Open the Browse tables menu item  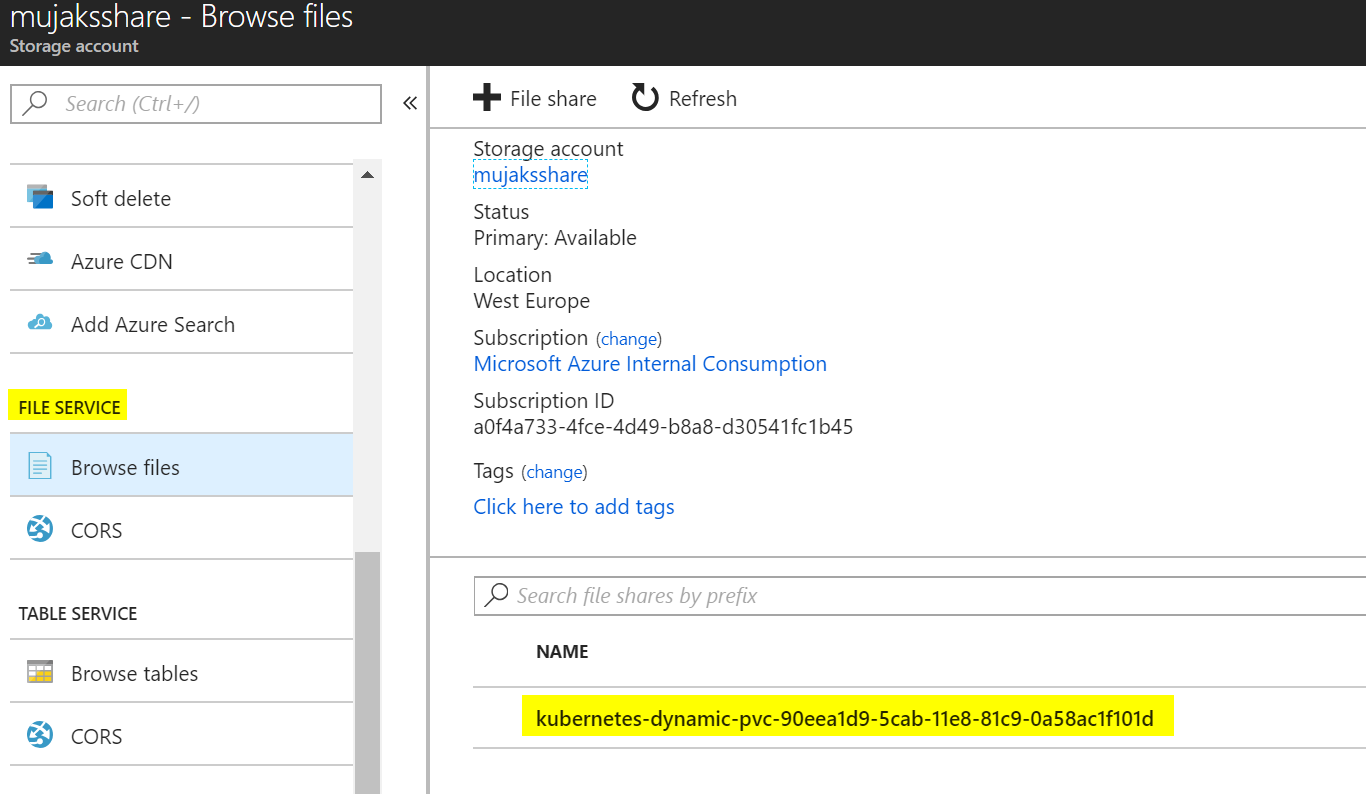pos(181,673)
